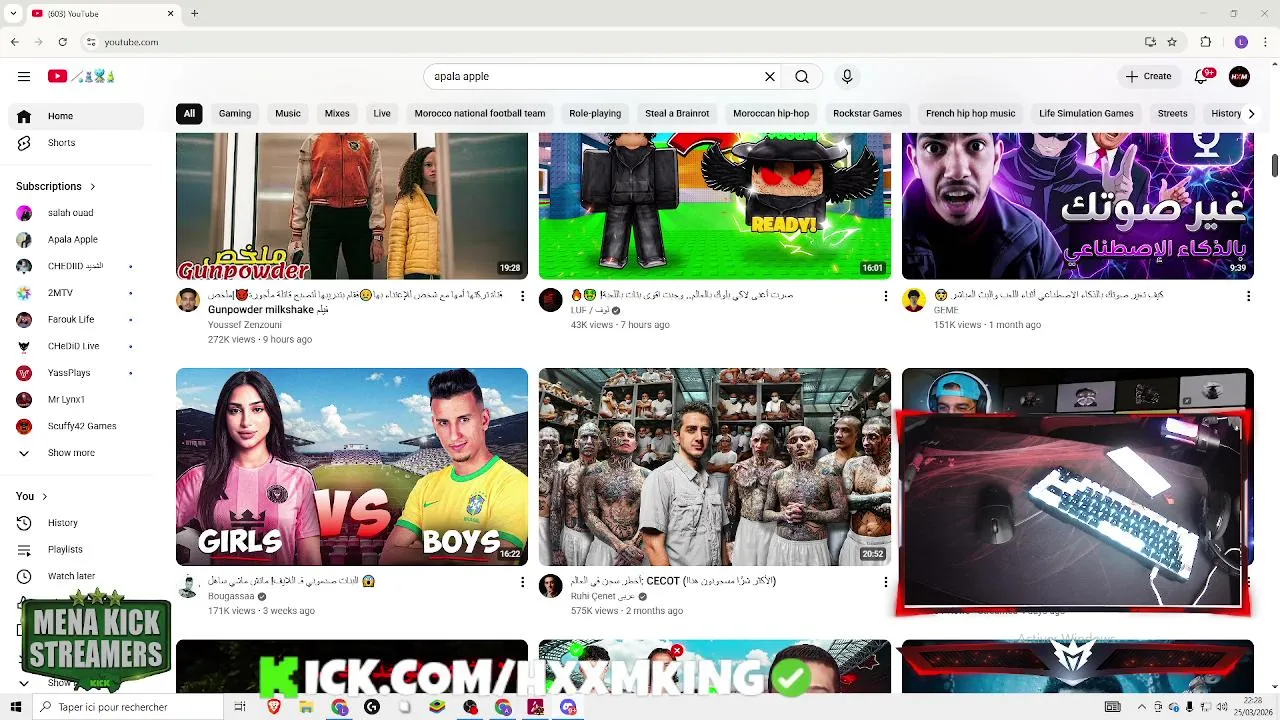The width and height of the screenshot is (1280, 720).
Task: Close the YouTube browser tab
Action: [x=170, y=14]
